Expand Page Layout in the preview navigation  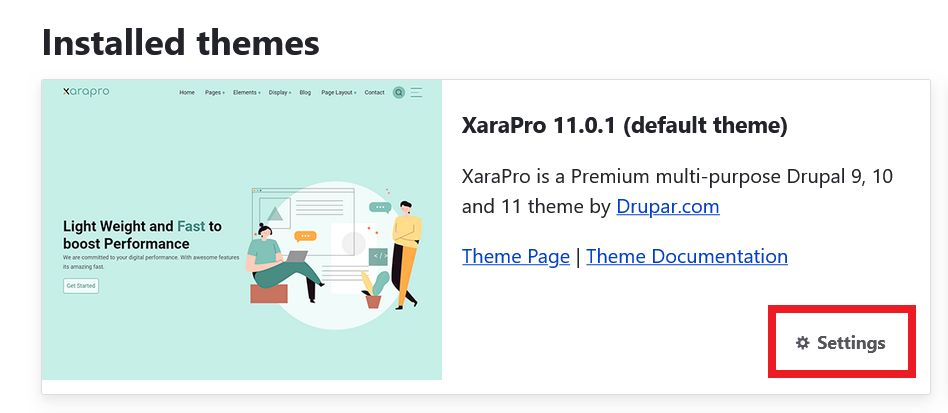click(339, 93)
